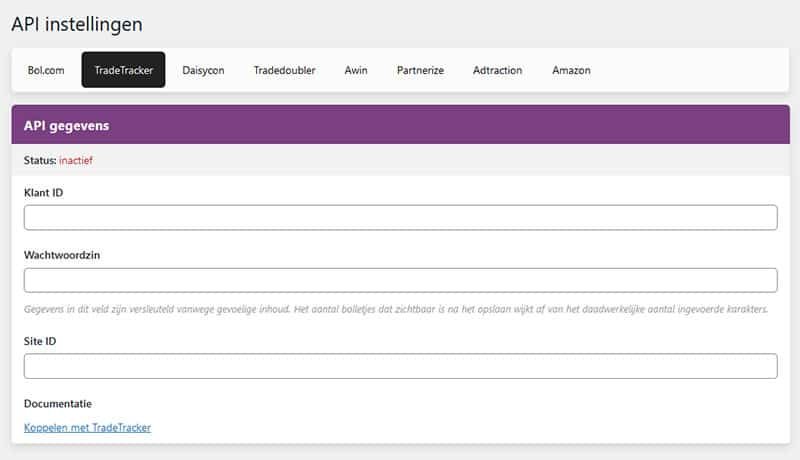Focus the Site ID input field
The width and height of the screenshot is (800, 460).
click(x=401, y=366)
